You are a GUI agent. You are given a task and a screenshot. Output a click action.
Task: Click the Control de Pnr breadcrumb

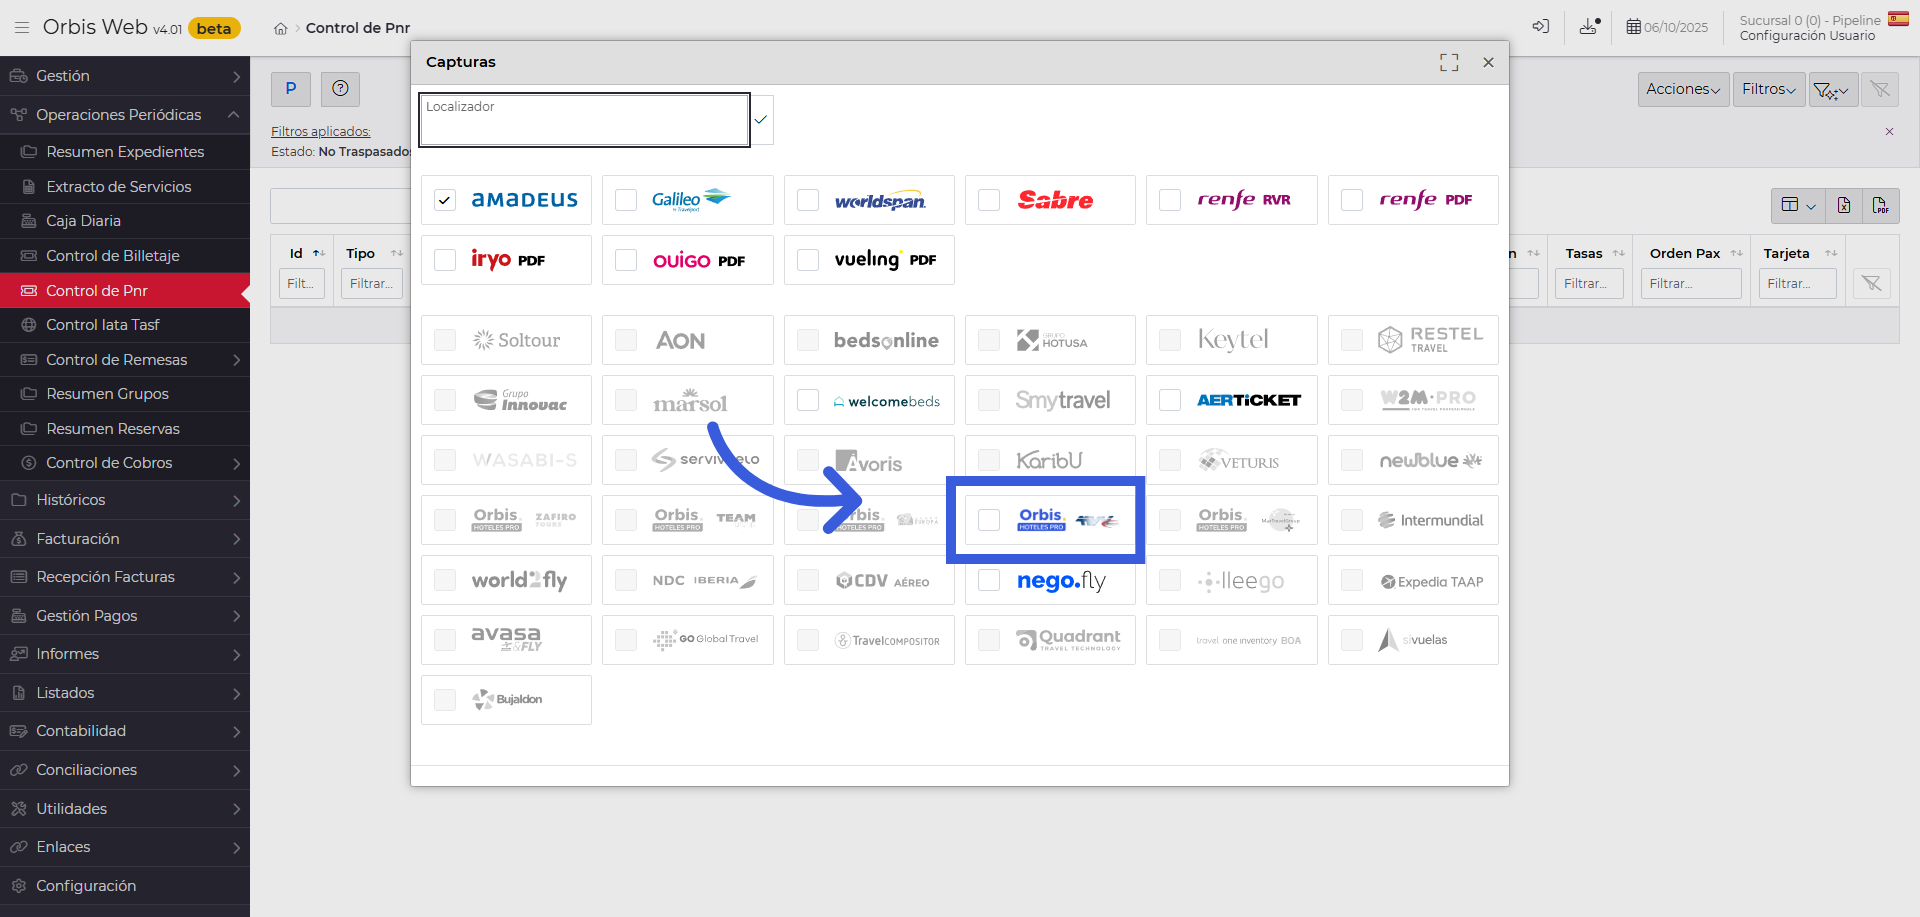point(358,28)
